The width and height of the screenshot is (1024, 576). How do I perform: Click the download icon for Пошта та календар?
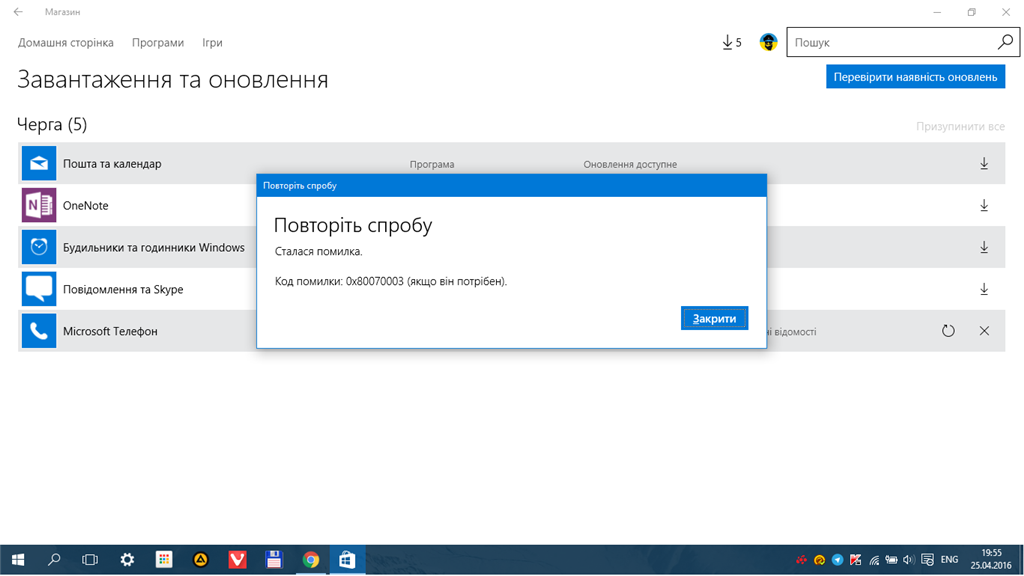tap(984, 164)
